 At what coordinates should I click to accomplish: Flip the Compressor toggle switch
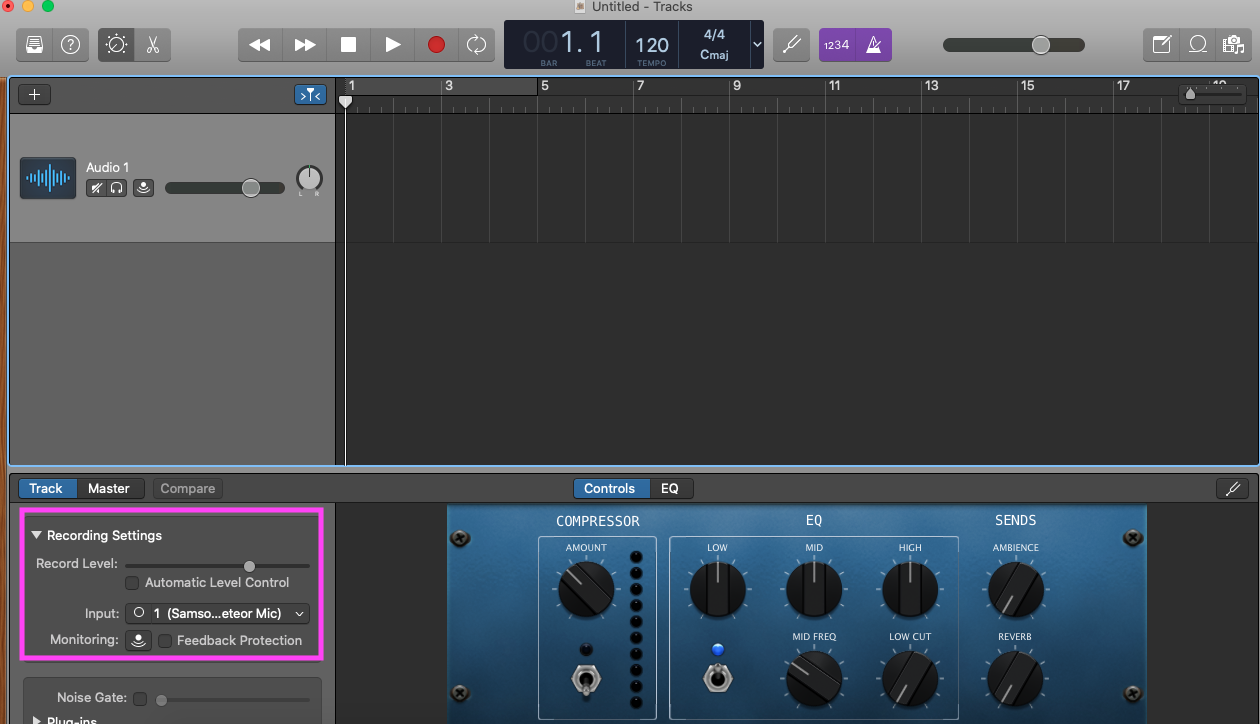[586, 680]
